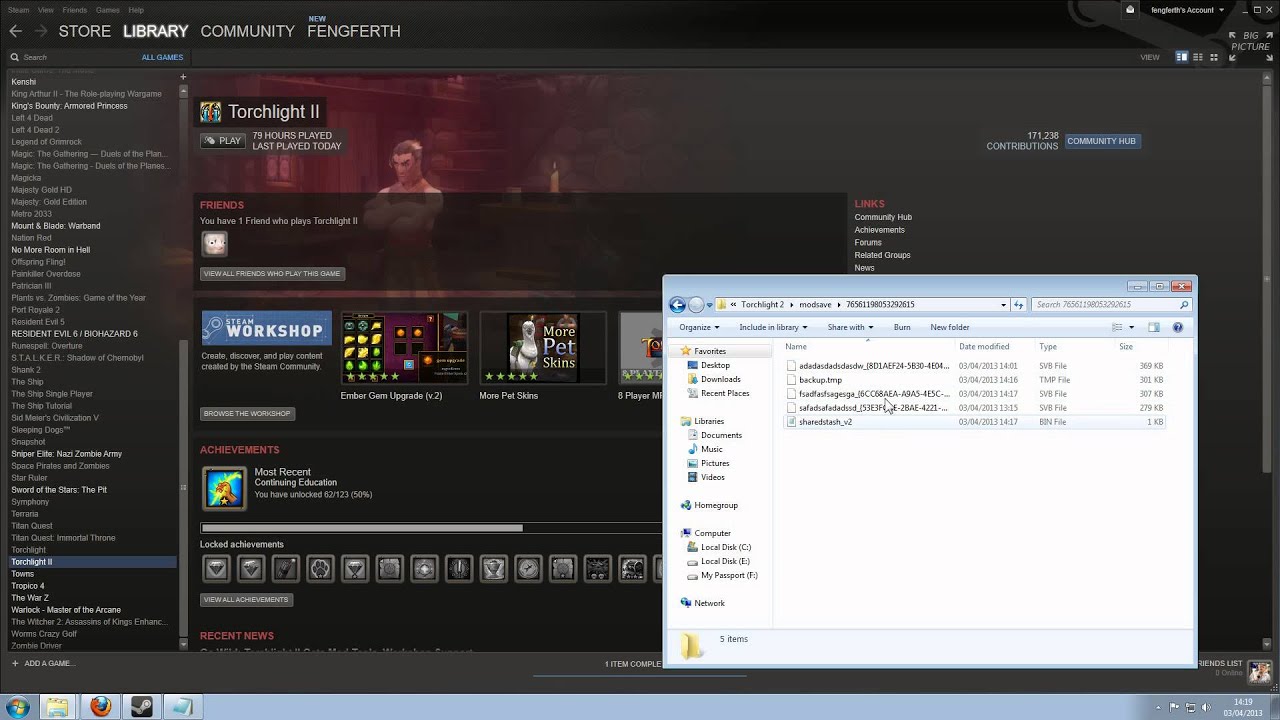Open the Forums link under Links

coord(868,242)
